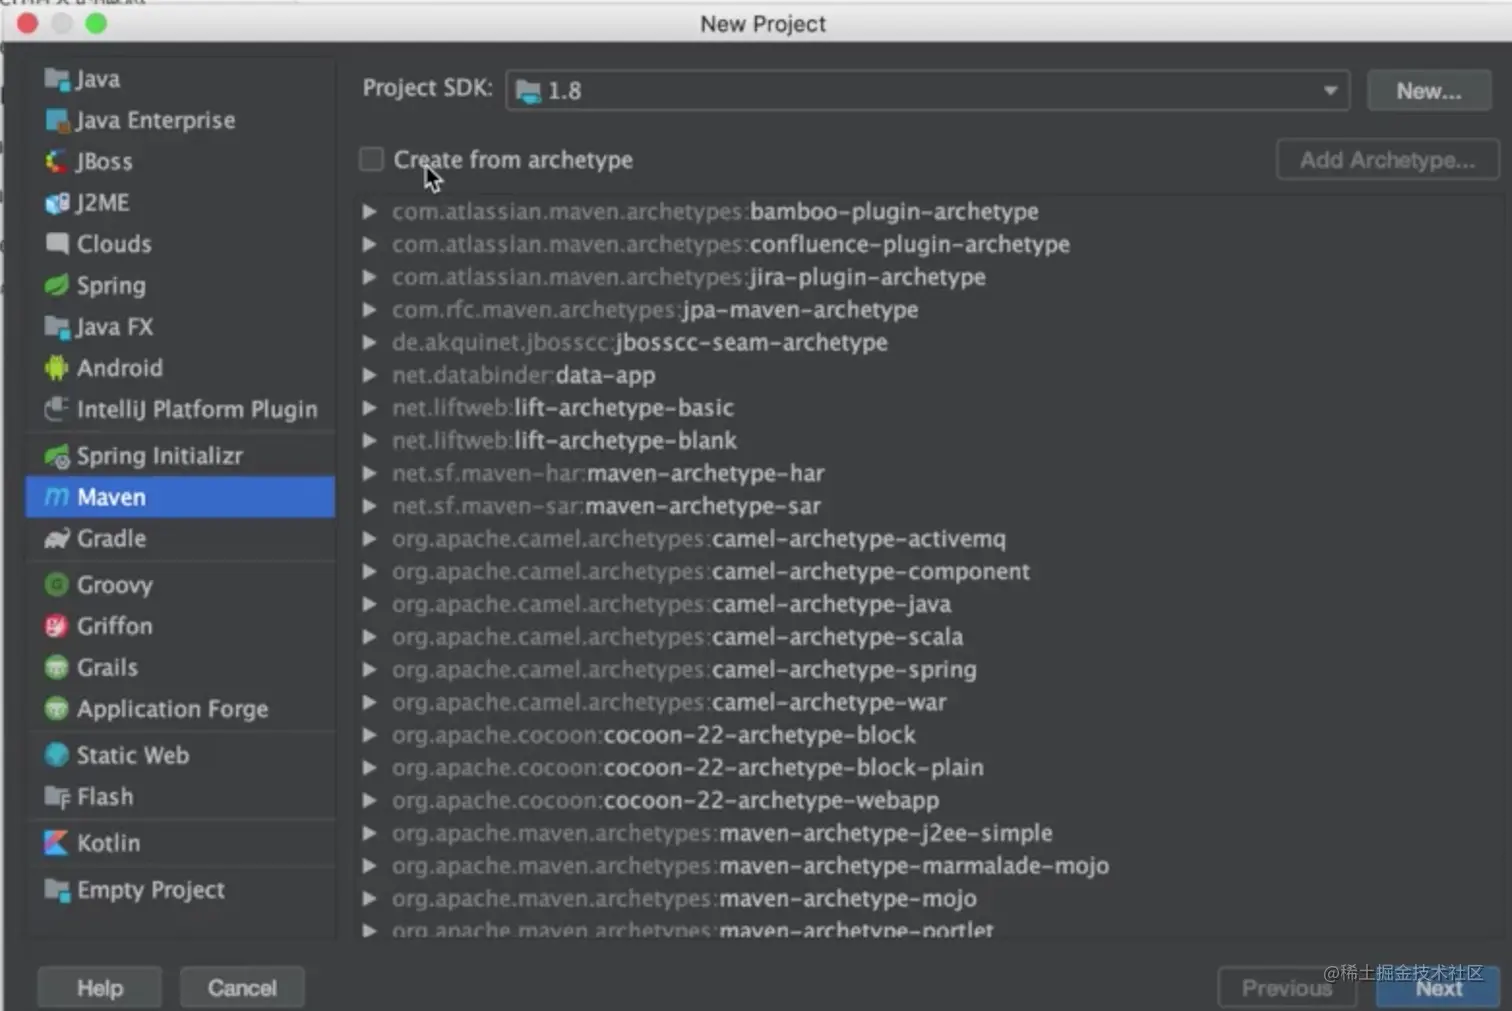
Task: Expand the jira-plugin-archetype node
Action: click(370, 277)
